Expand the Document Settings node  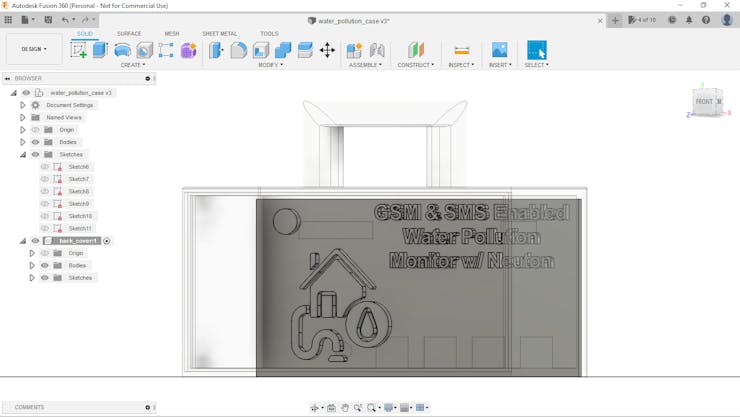pos(22,105)
